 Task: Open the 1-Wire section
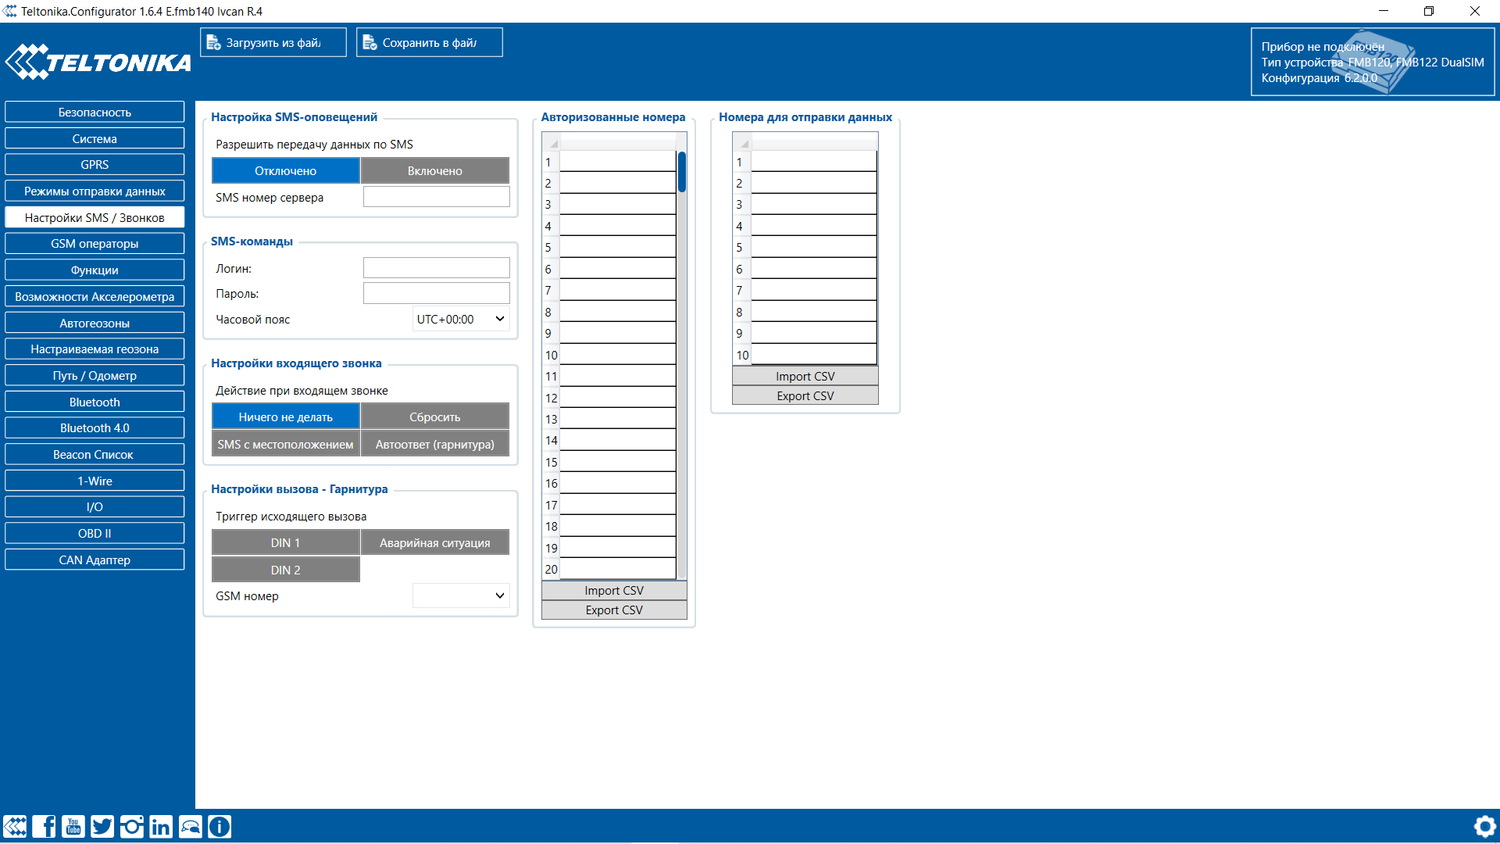tap(94, 481)
